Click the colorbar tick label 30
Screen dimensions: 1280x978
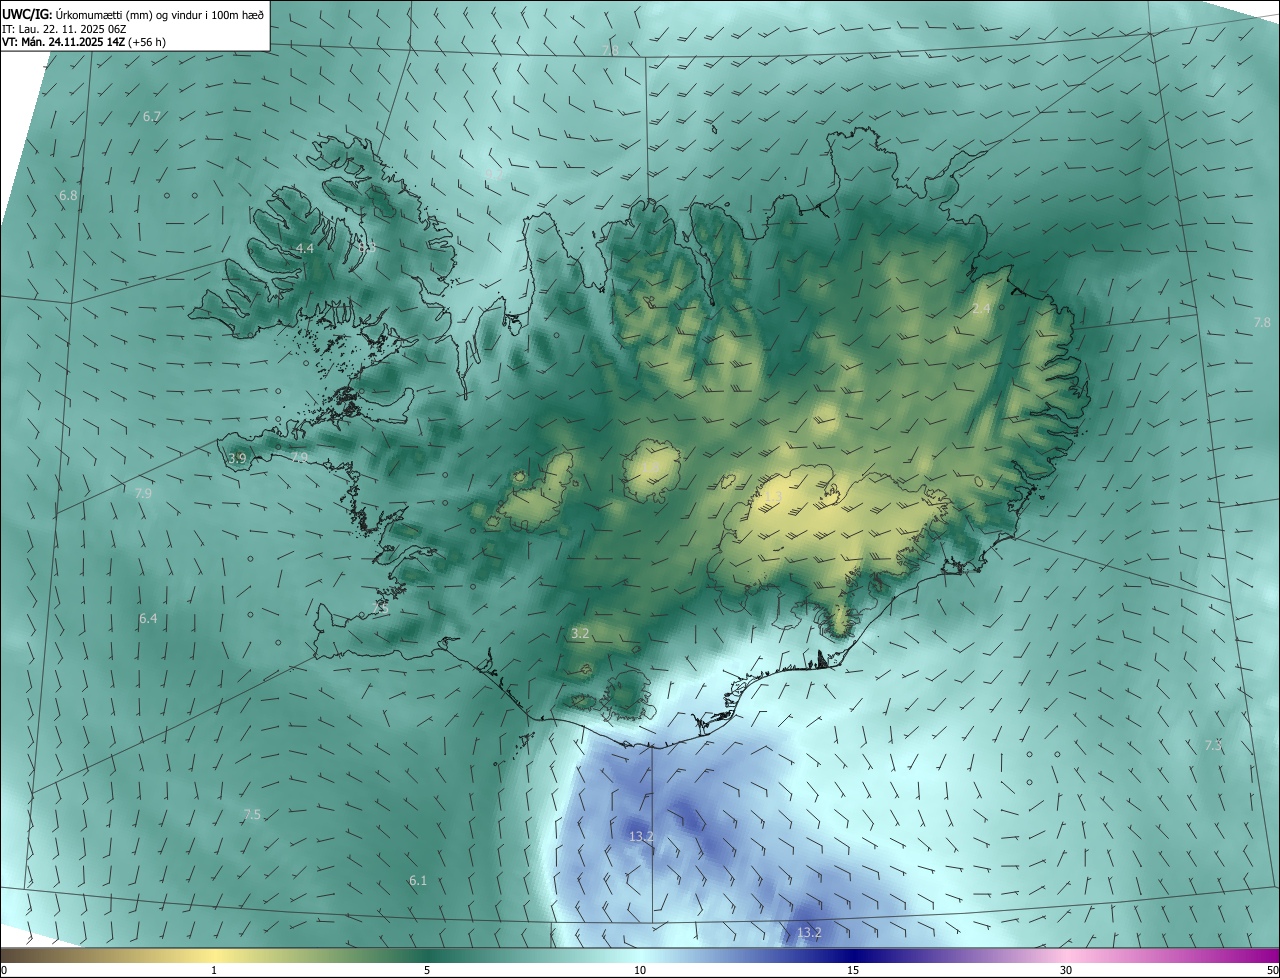click(1066, 970)
